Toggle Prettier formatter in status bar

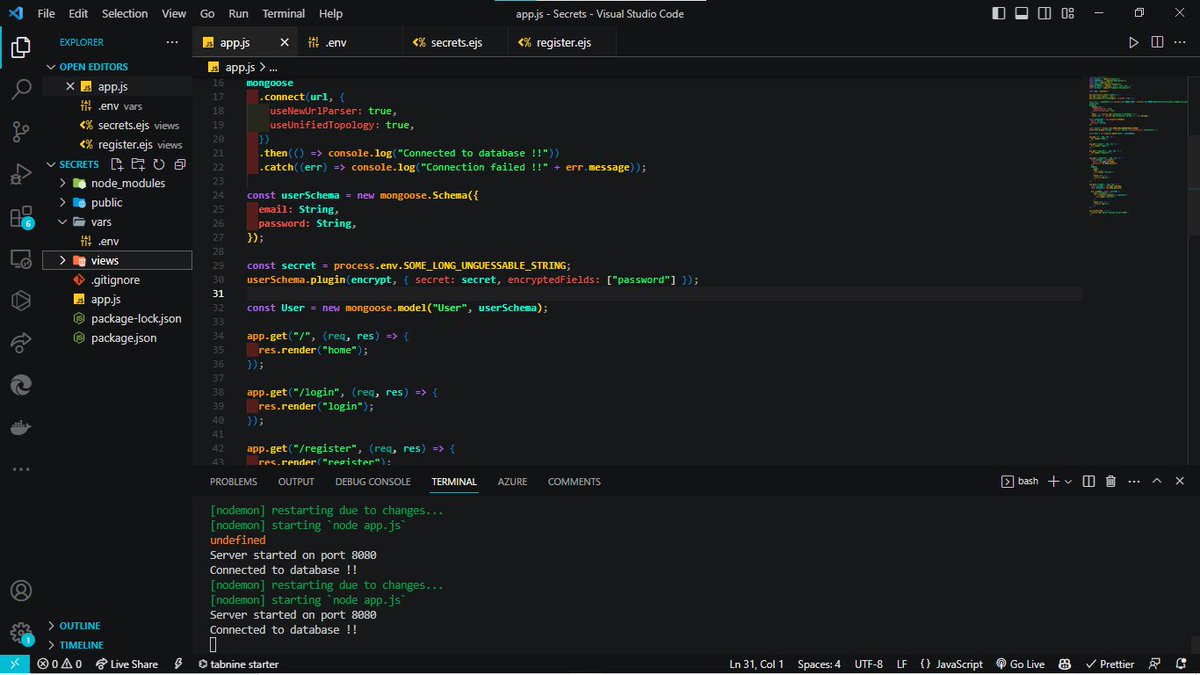(1108, 664)
